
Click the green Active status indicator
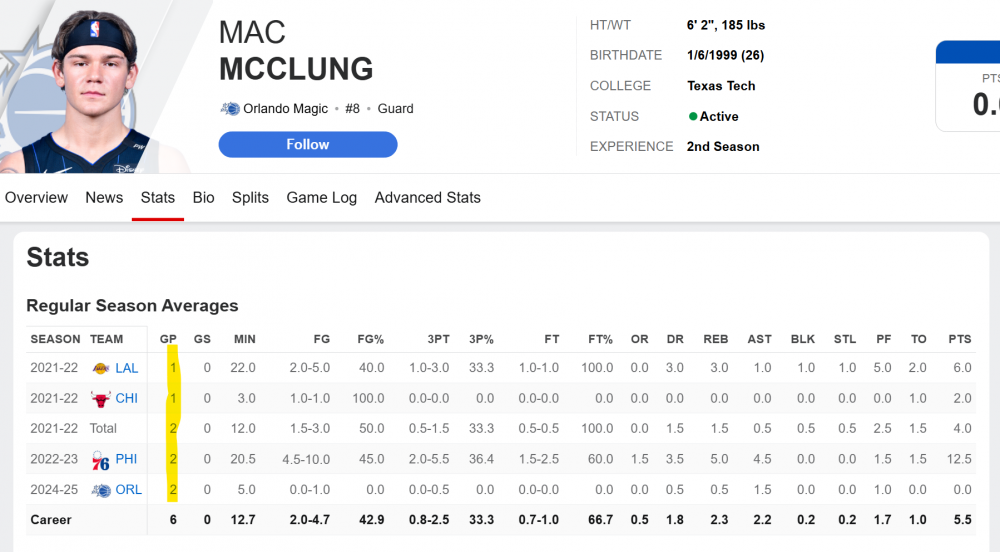click(x=693, y=117)
